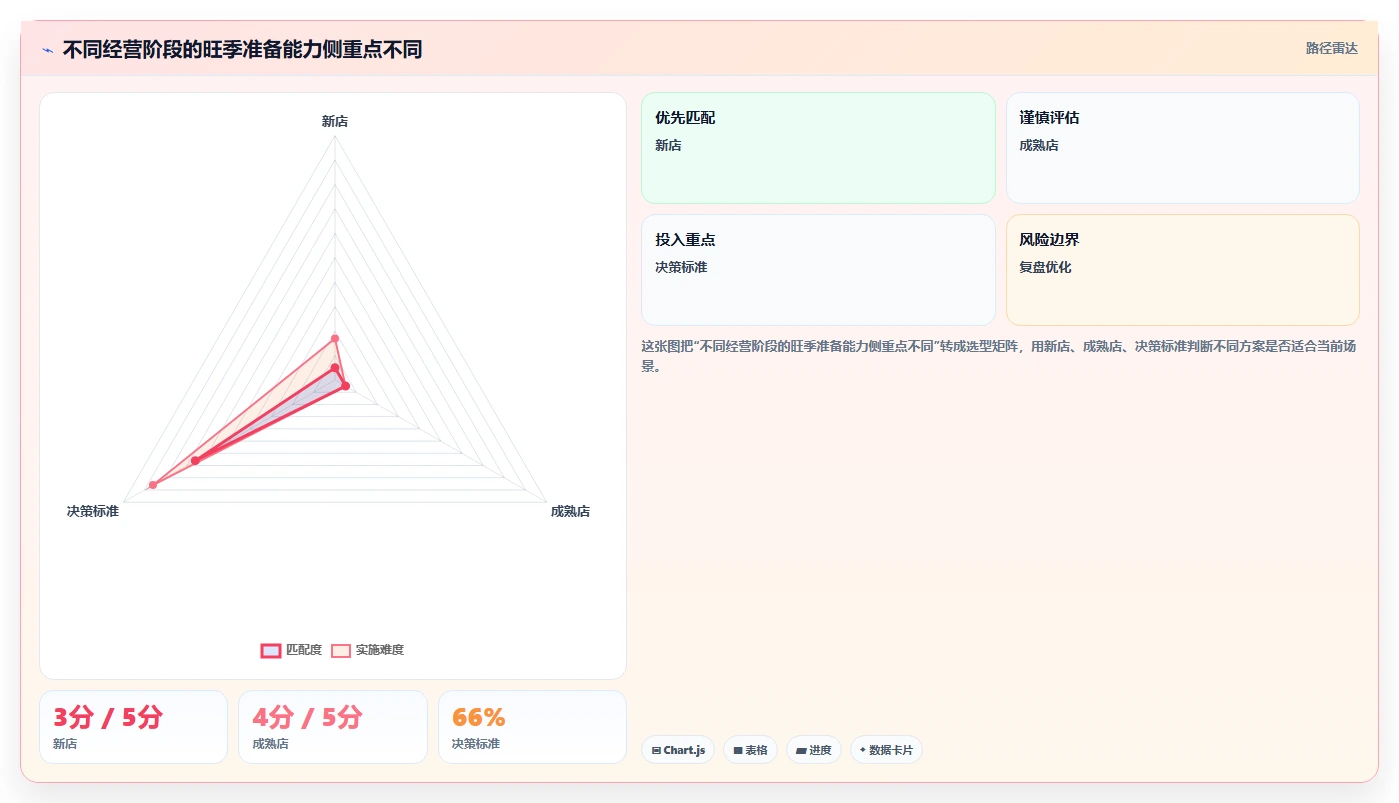Viewport: 1399px width, 803px height.
Task: Click the 匹配度 data point on 决策标准 axis
Action: coord(195,461)
